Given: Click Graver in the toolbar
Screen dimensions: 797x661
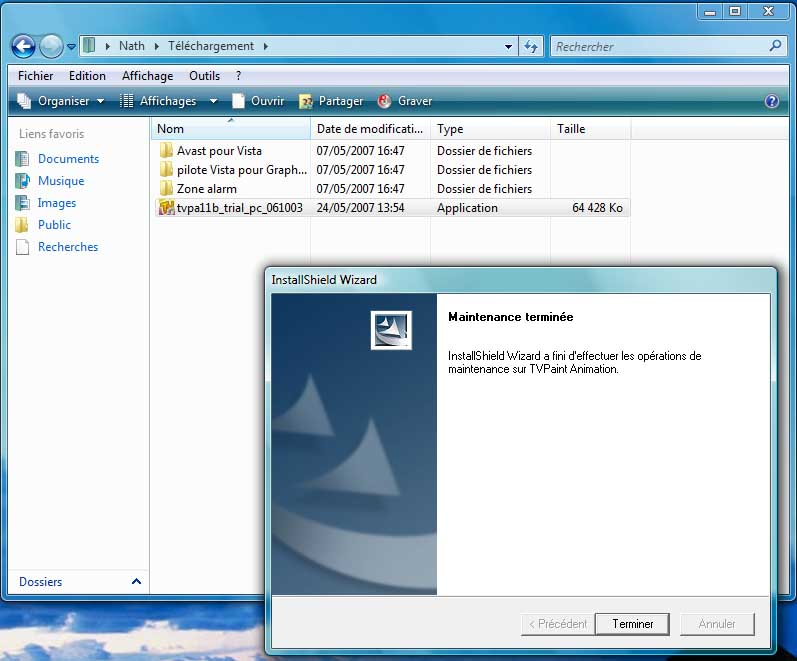Looking at the screenshot, I should [x=405, y=101].
